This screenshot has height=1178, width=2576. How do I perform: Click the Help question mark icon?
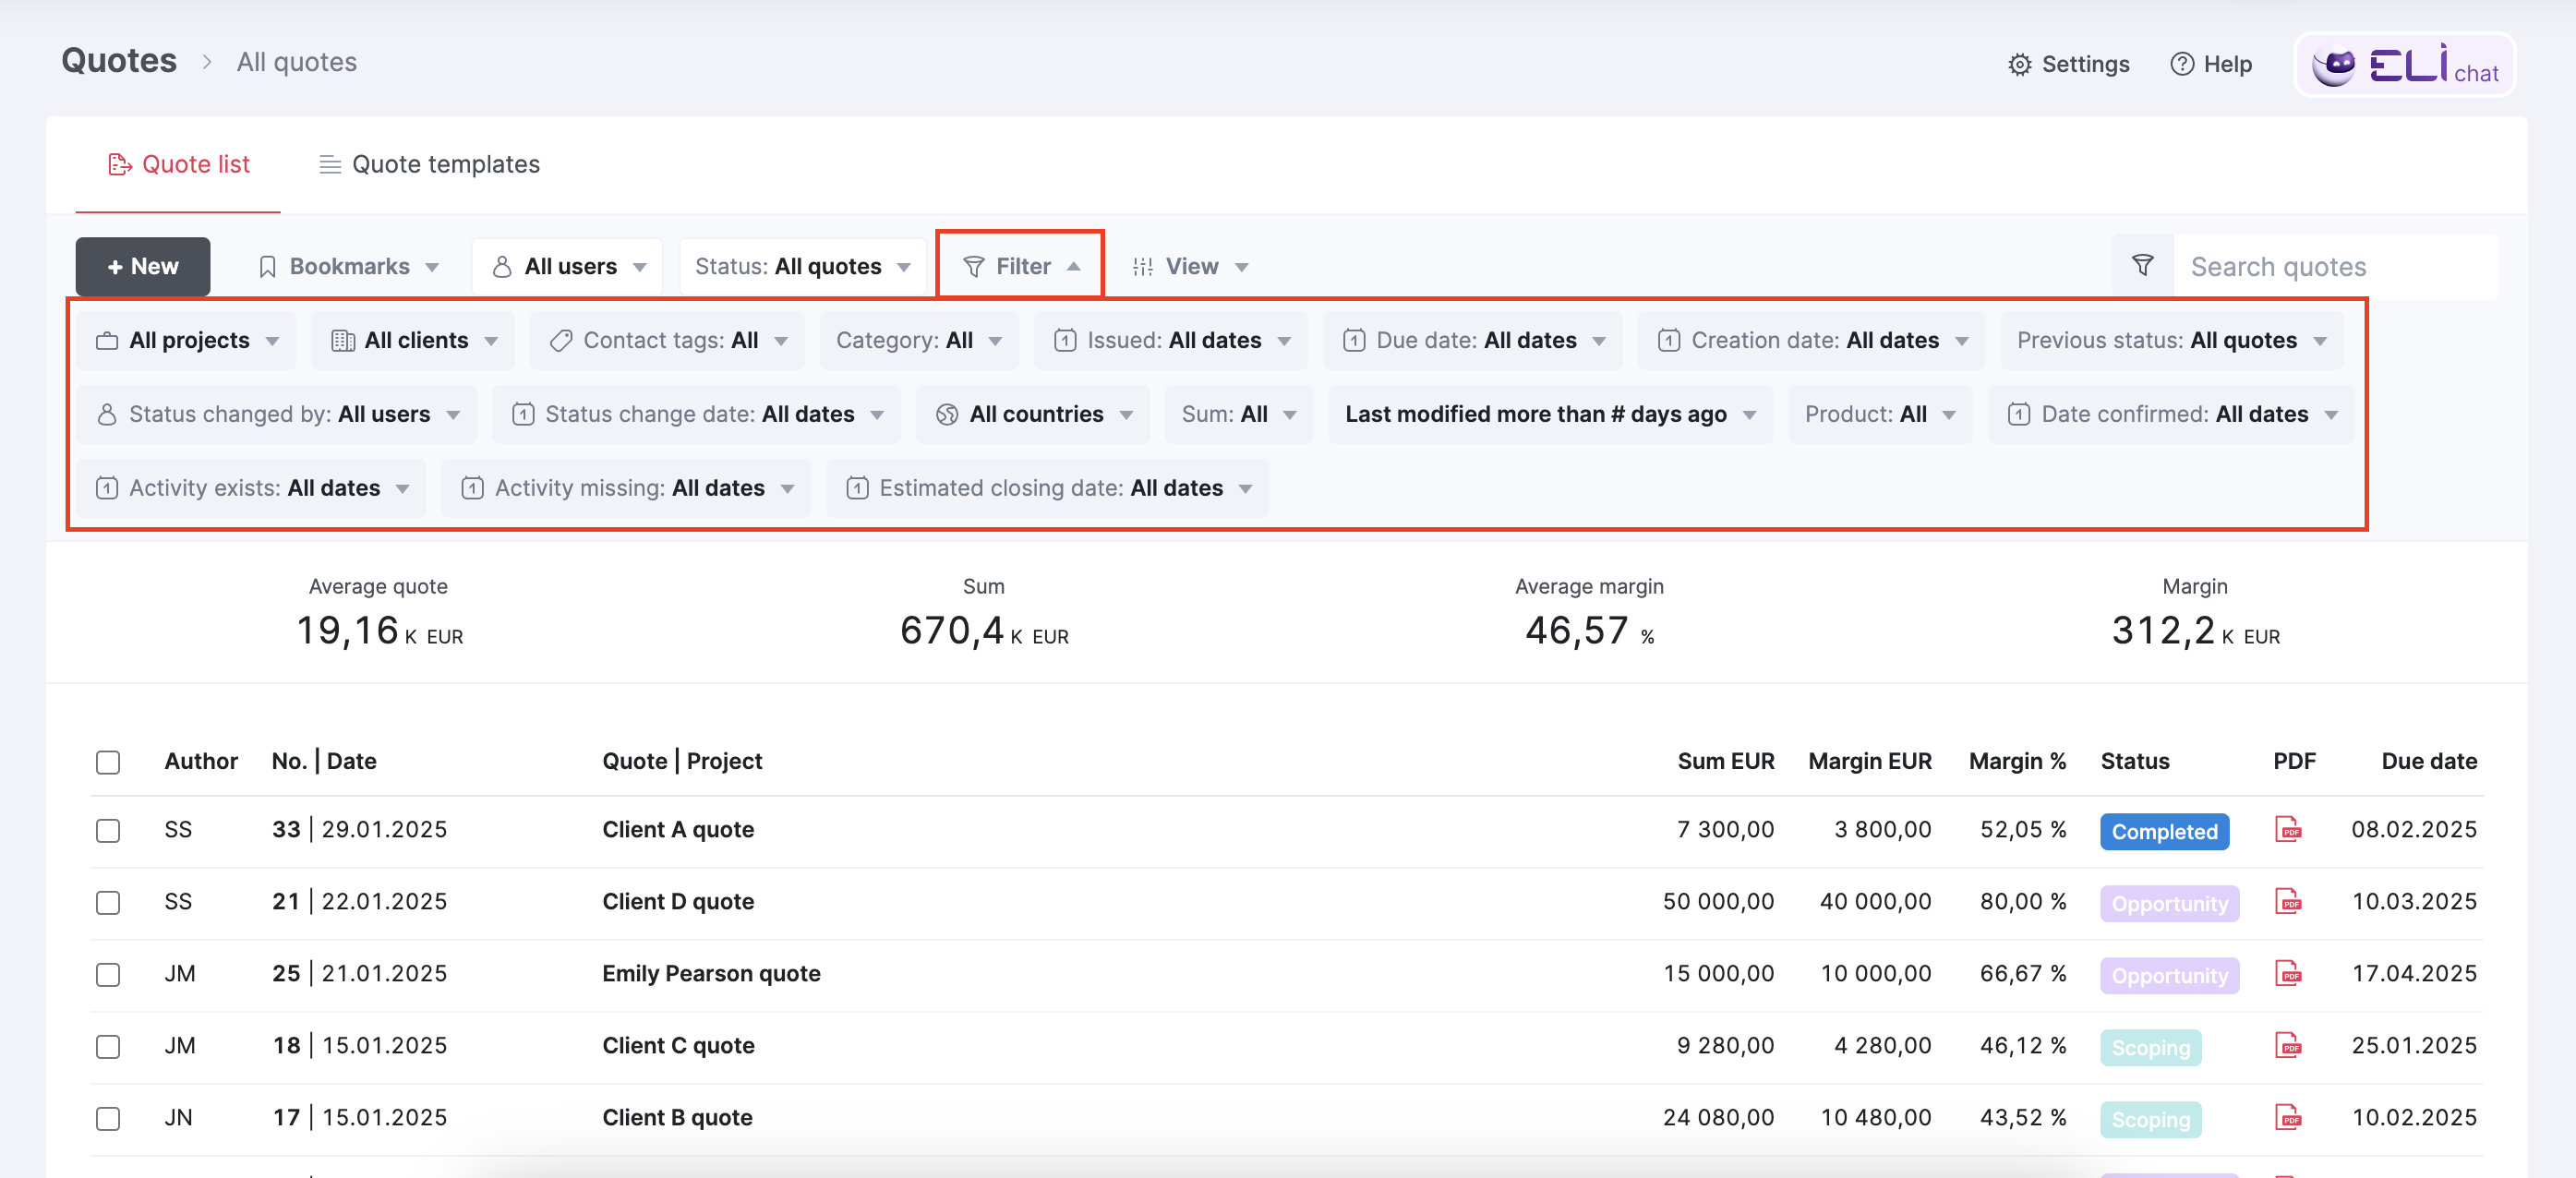tap(2182, 64)
